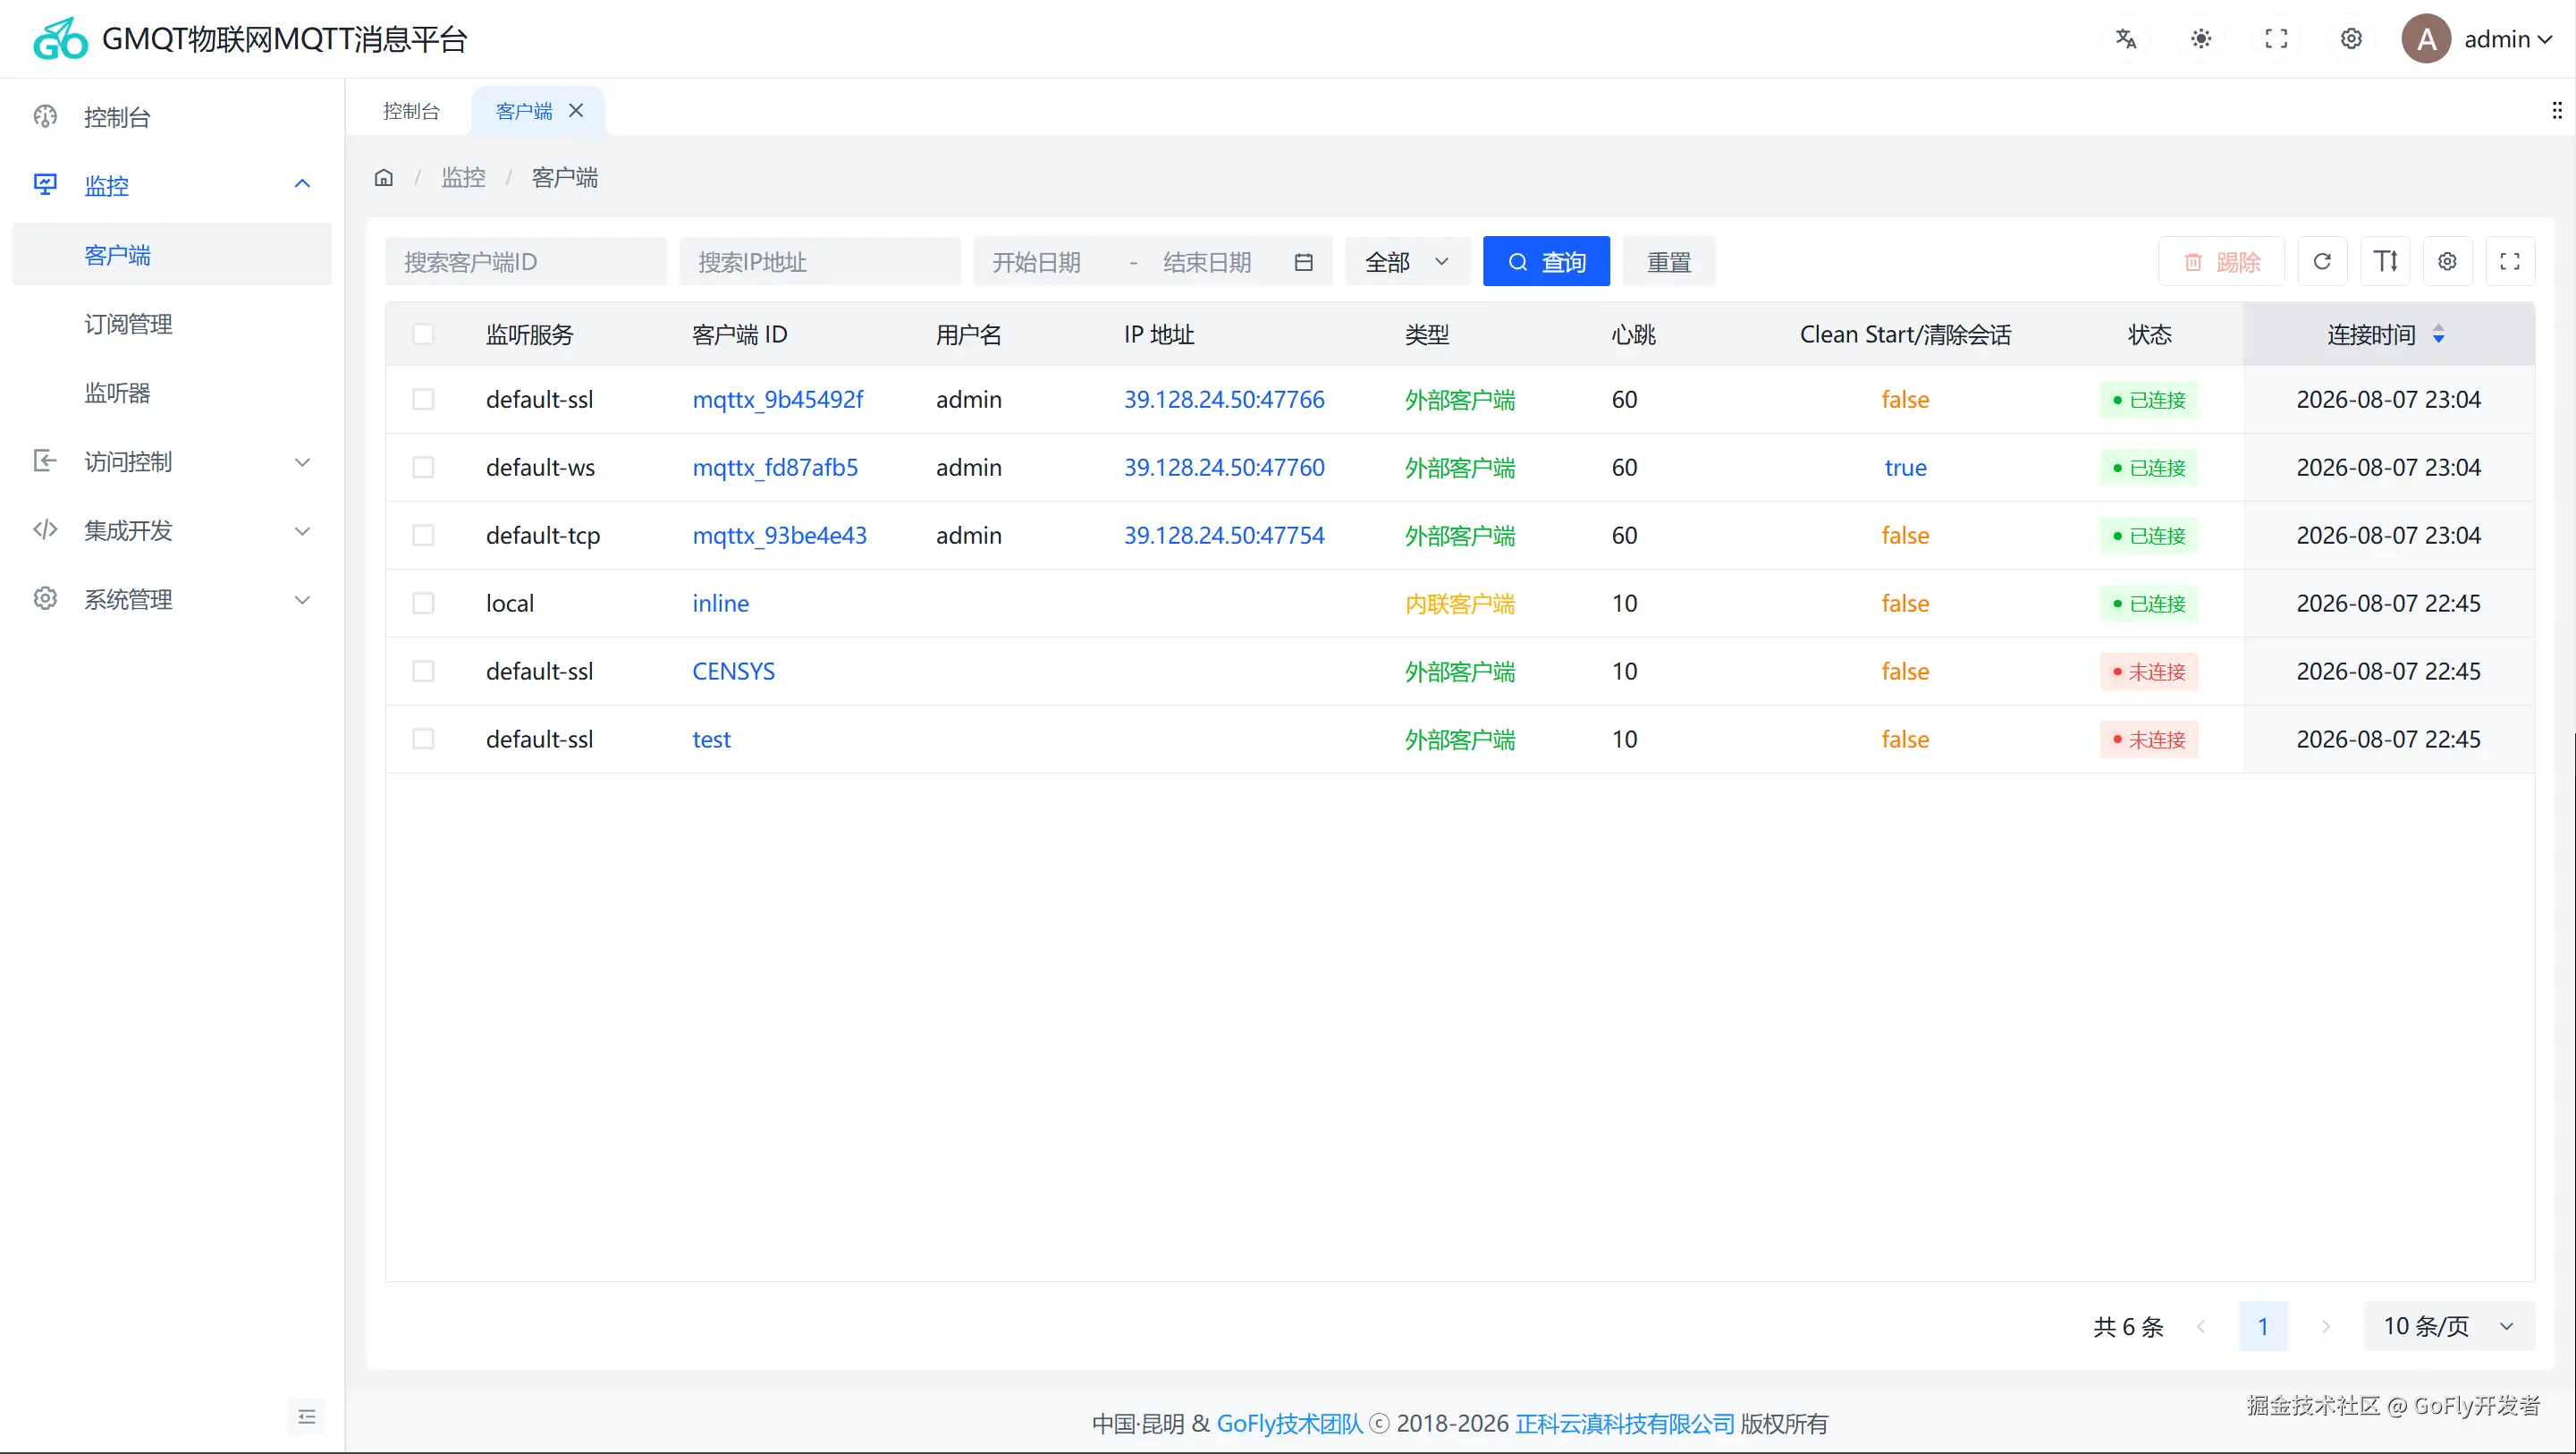
Task: Click the 内联客户端 type cell
Action: 1459,603
